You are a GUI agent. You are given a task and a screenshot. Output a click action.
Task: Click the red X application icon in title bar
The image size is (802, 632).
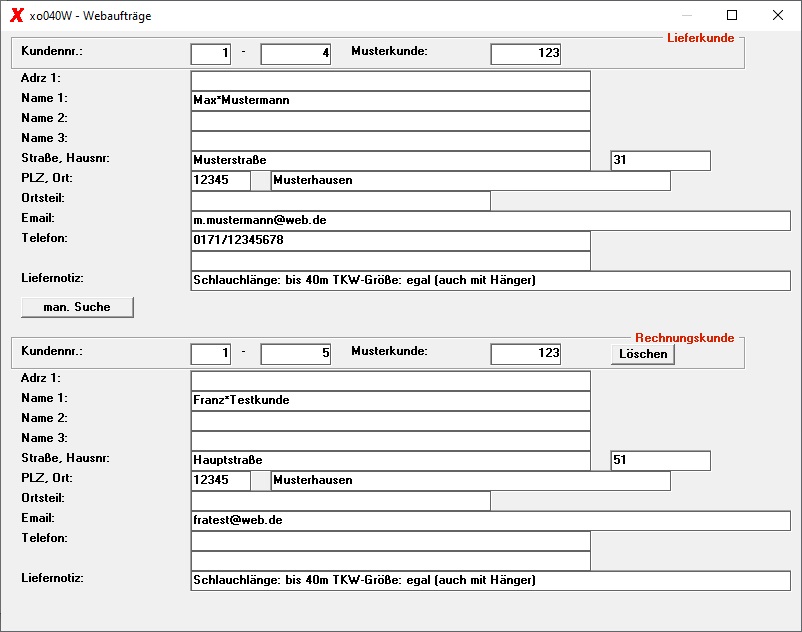(16, 15)
